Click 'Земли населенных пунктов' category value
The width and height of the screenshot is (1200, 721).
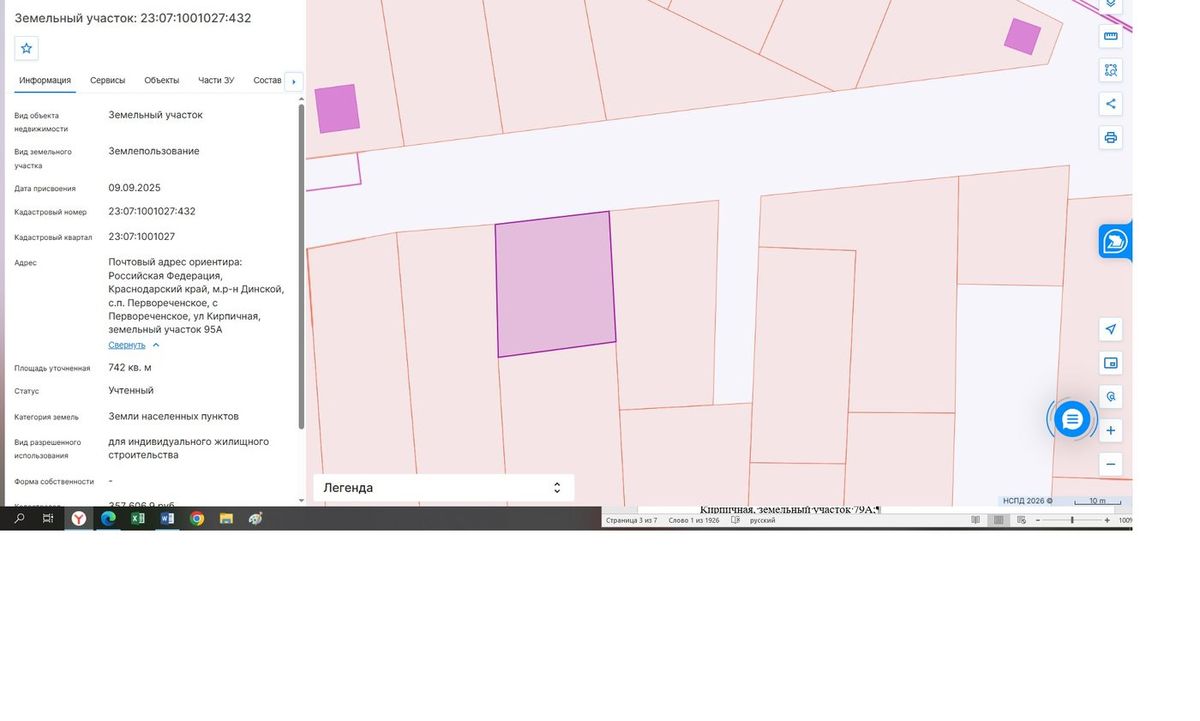pos(173,416)
